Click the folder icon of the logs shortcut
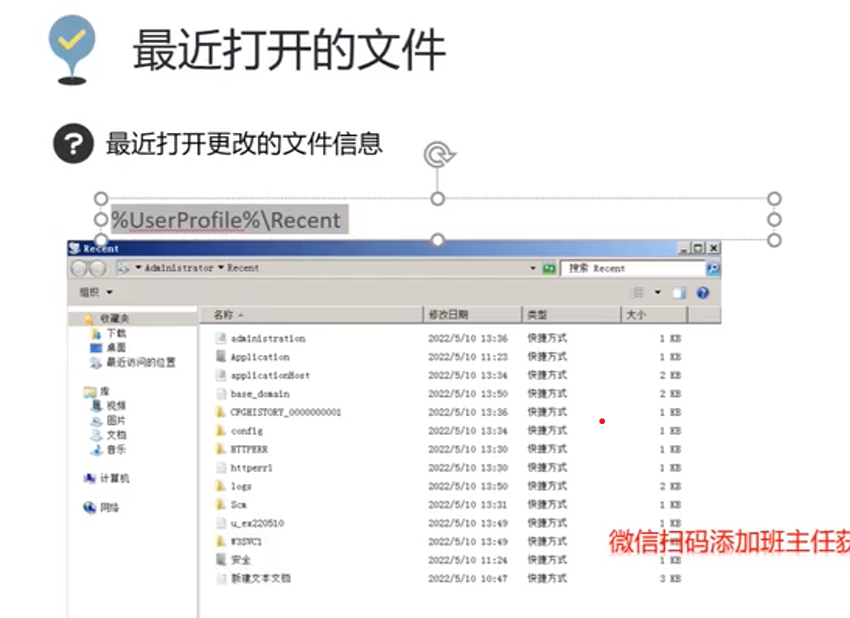This screenshot has height=618, width=850. pos(221,486)
